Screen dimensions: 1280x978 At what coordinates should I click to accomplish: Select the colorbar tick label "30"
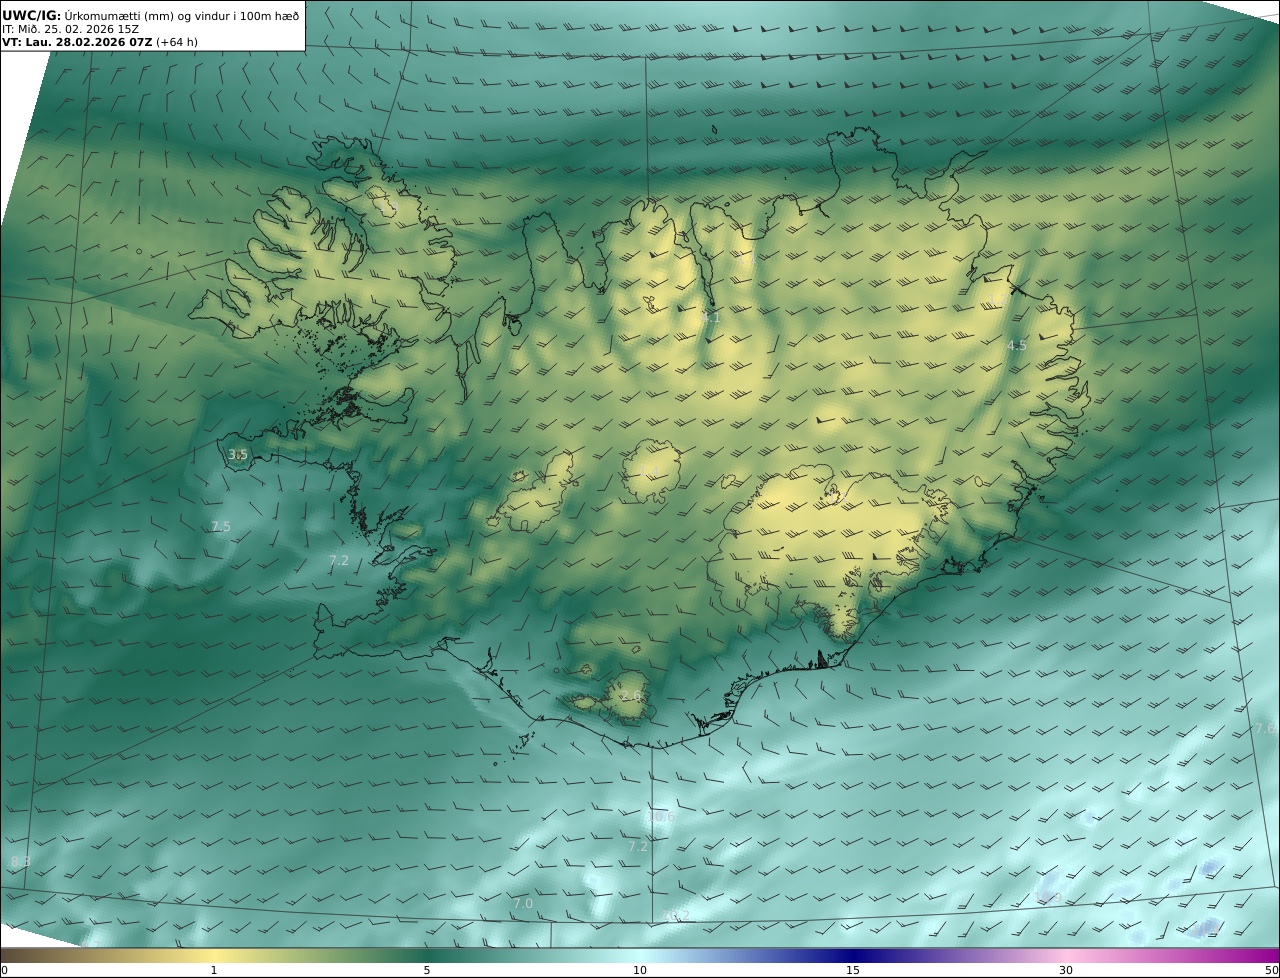(x=1066, y=970)
